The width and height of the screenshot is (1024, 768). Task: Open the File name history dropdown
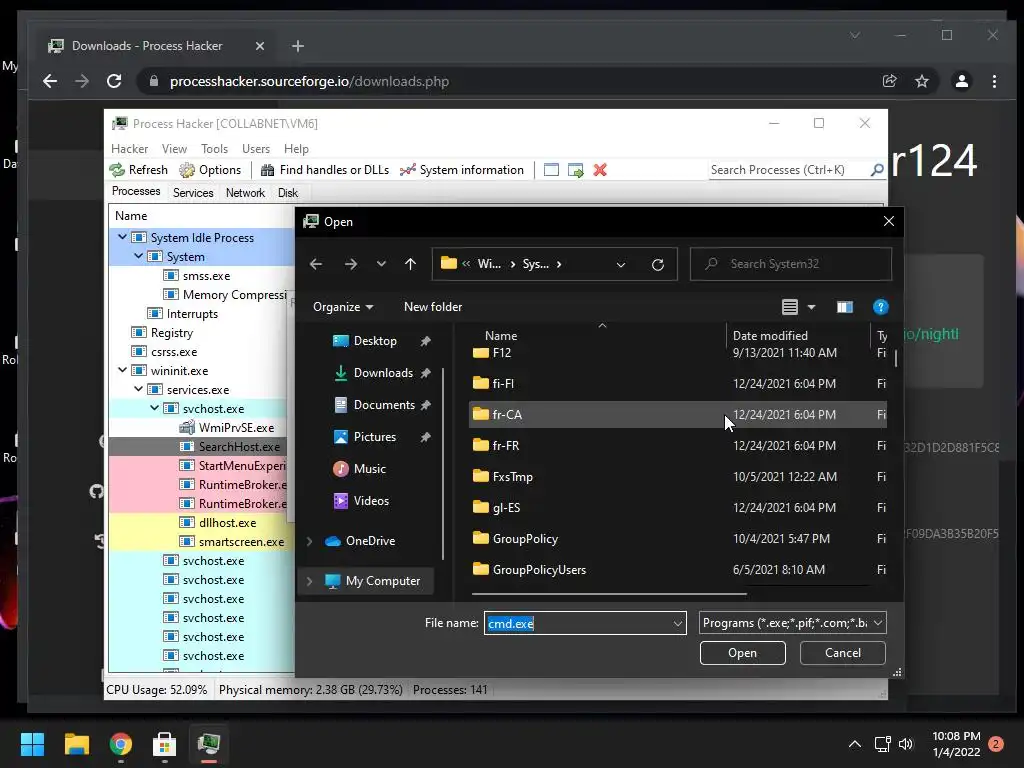point(678,624)
